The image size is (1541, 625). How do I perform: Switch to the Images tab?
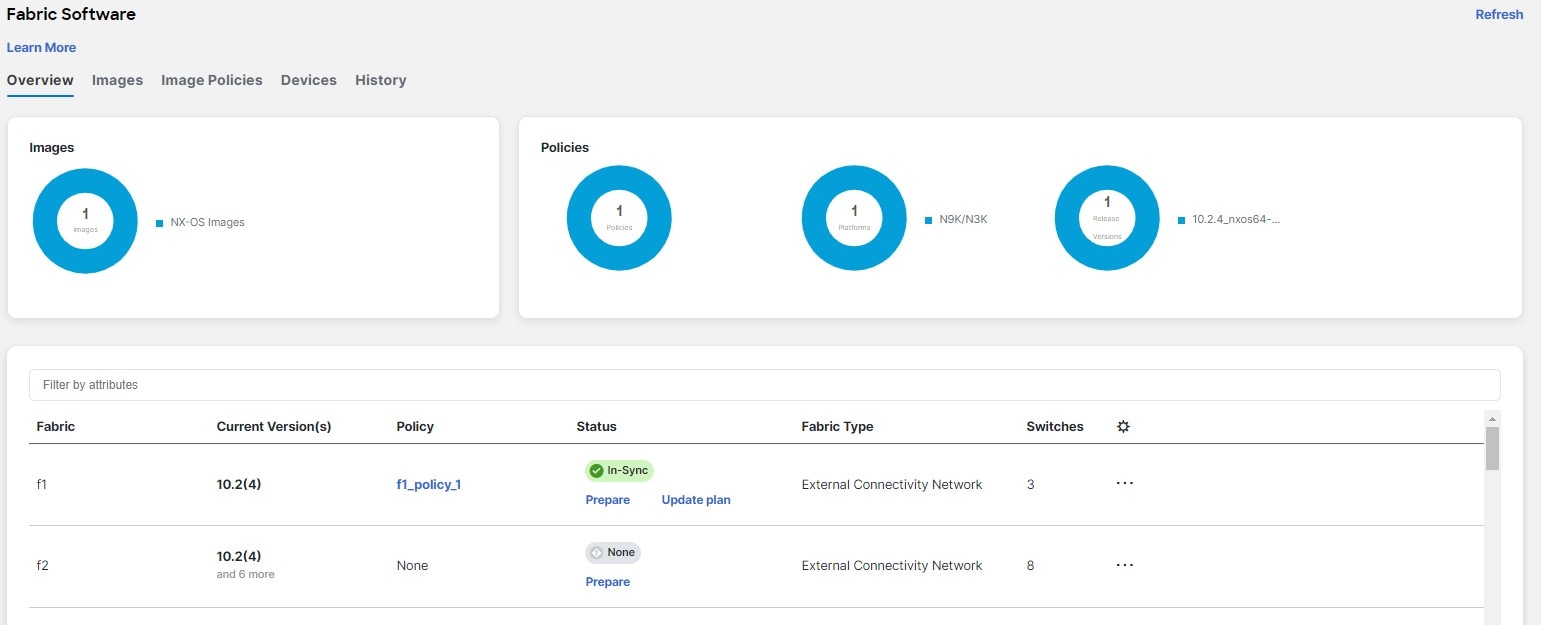(x=117, y=80)
